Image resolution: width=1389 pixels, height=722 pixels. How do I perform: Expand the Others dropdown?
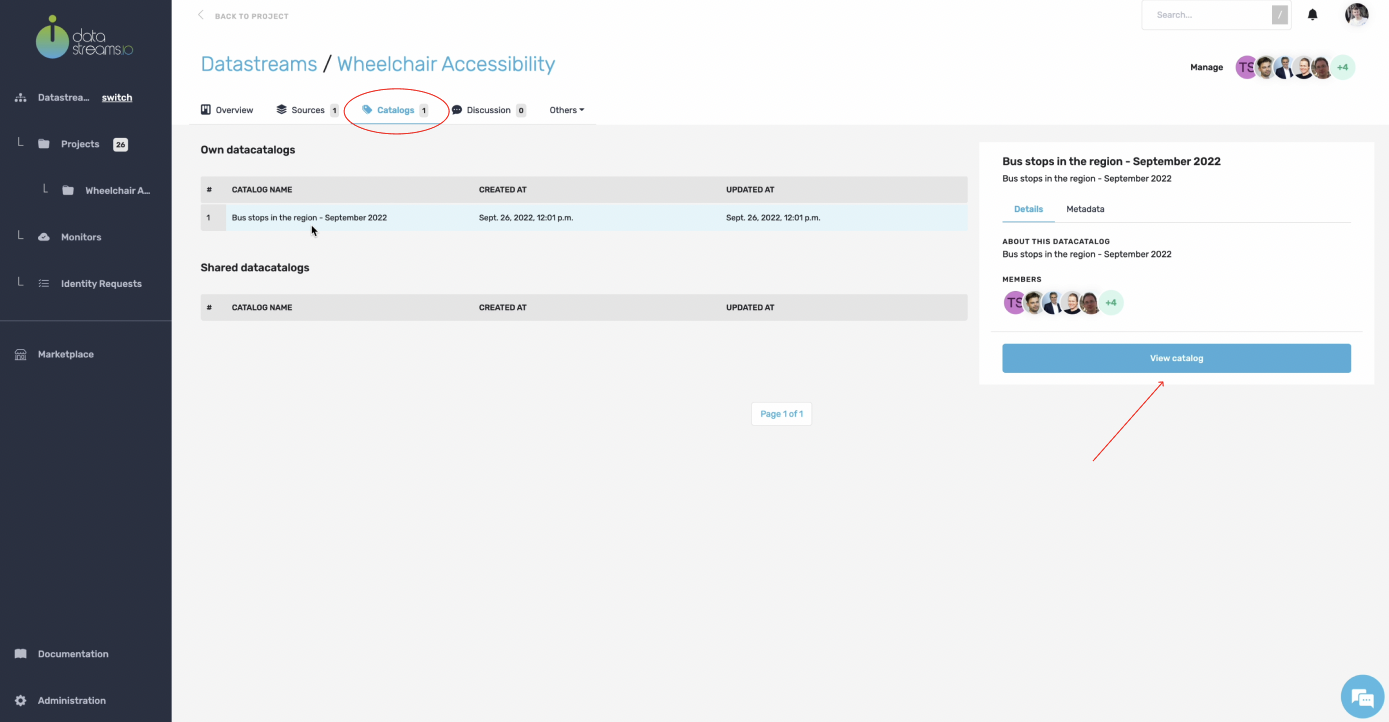(566, 110)
